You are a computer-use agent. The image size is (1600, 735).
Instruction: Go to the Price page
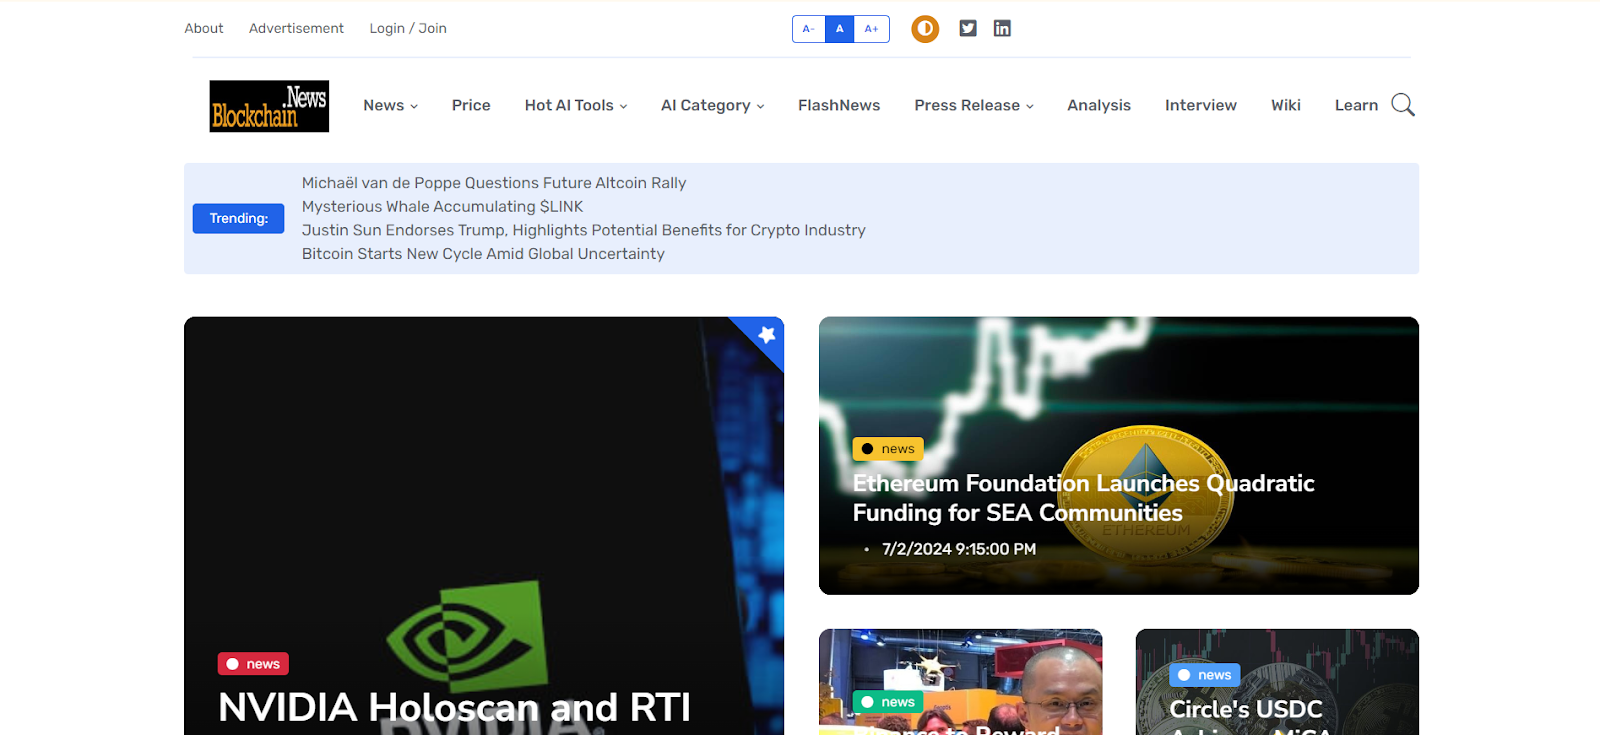471,105
